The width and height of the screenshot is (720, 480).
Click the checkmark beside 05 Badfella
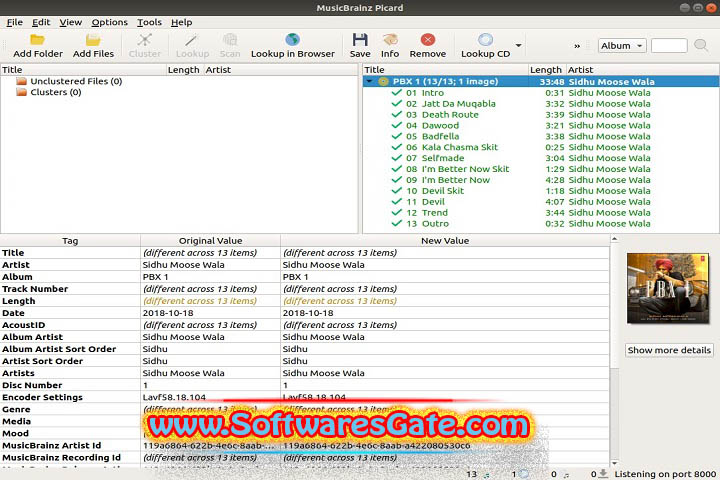click(397, 136)
